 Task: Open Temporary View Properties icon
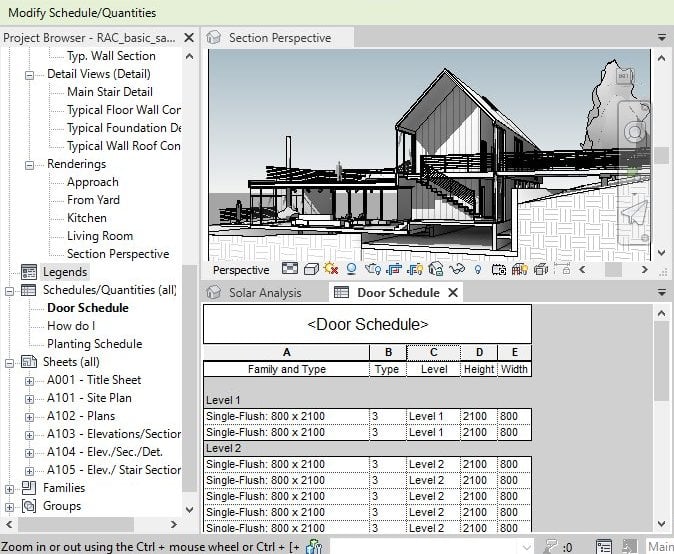pos(499,269)
